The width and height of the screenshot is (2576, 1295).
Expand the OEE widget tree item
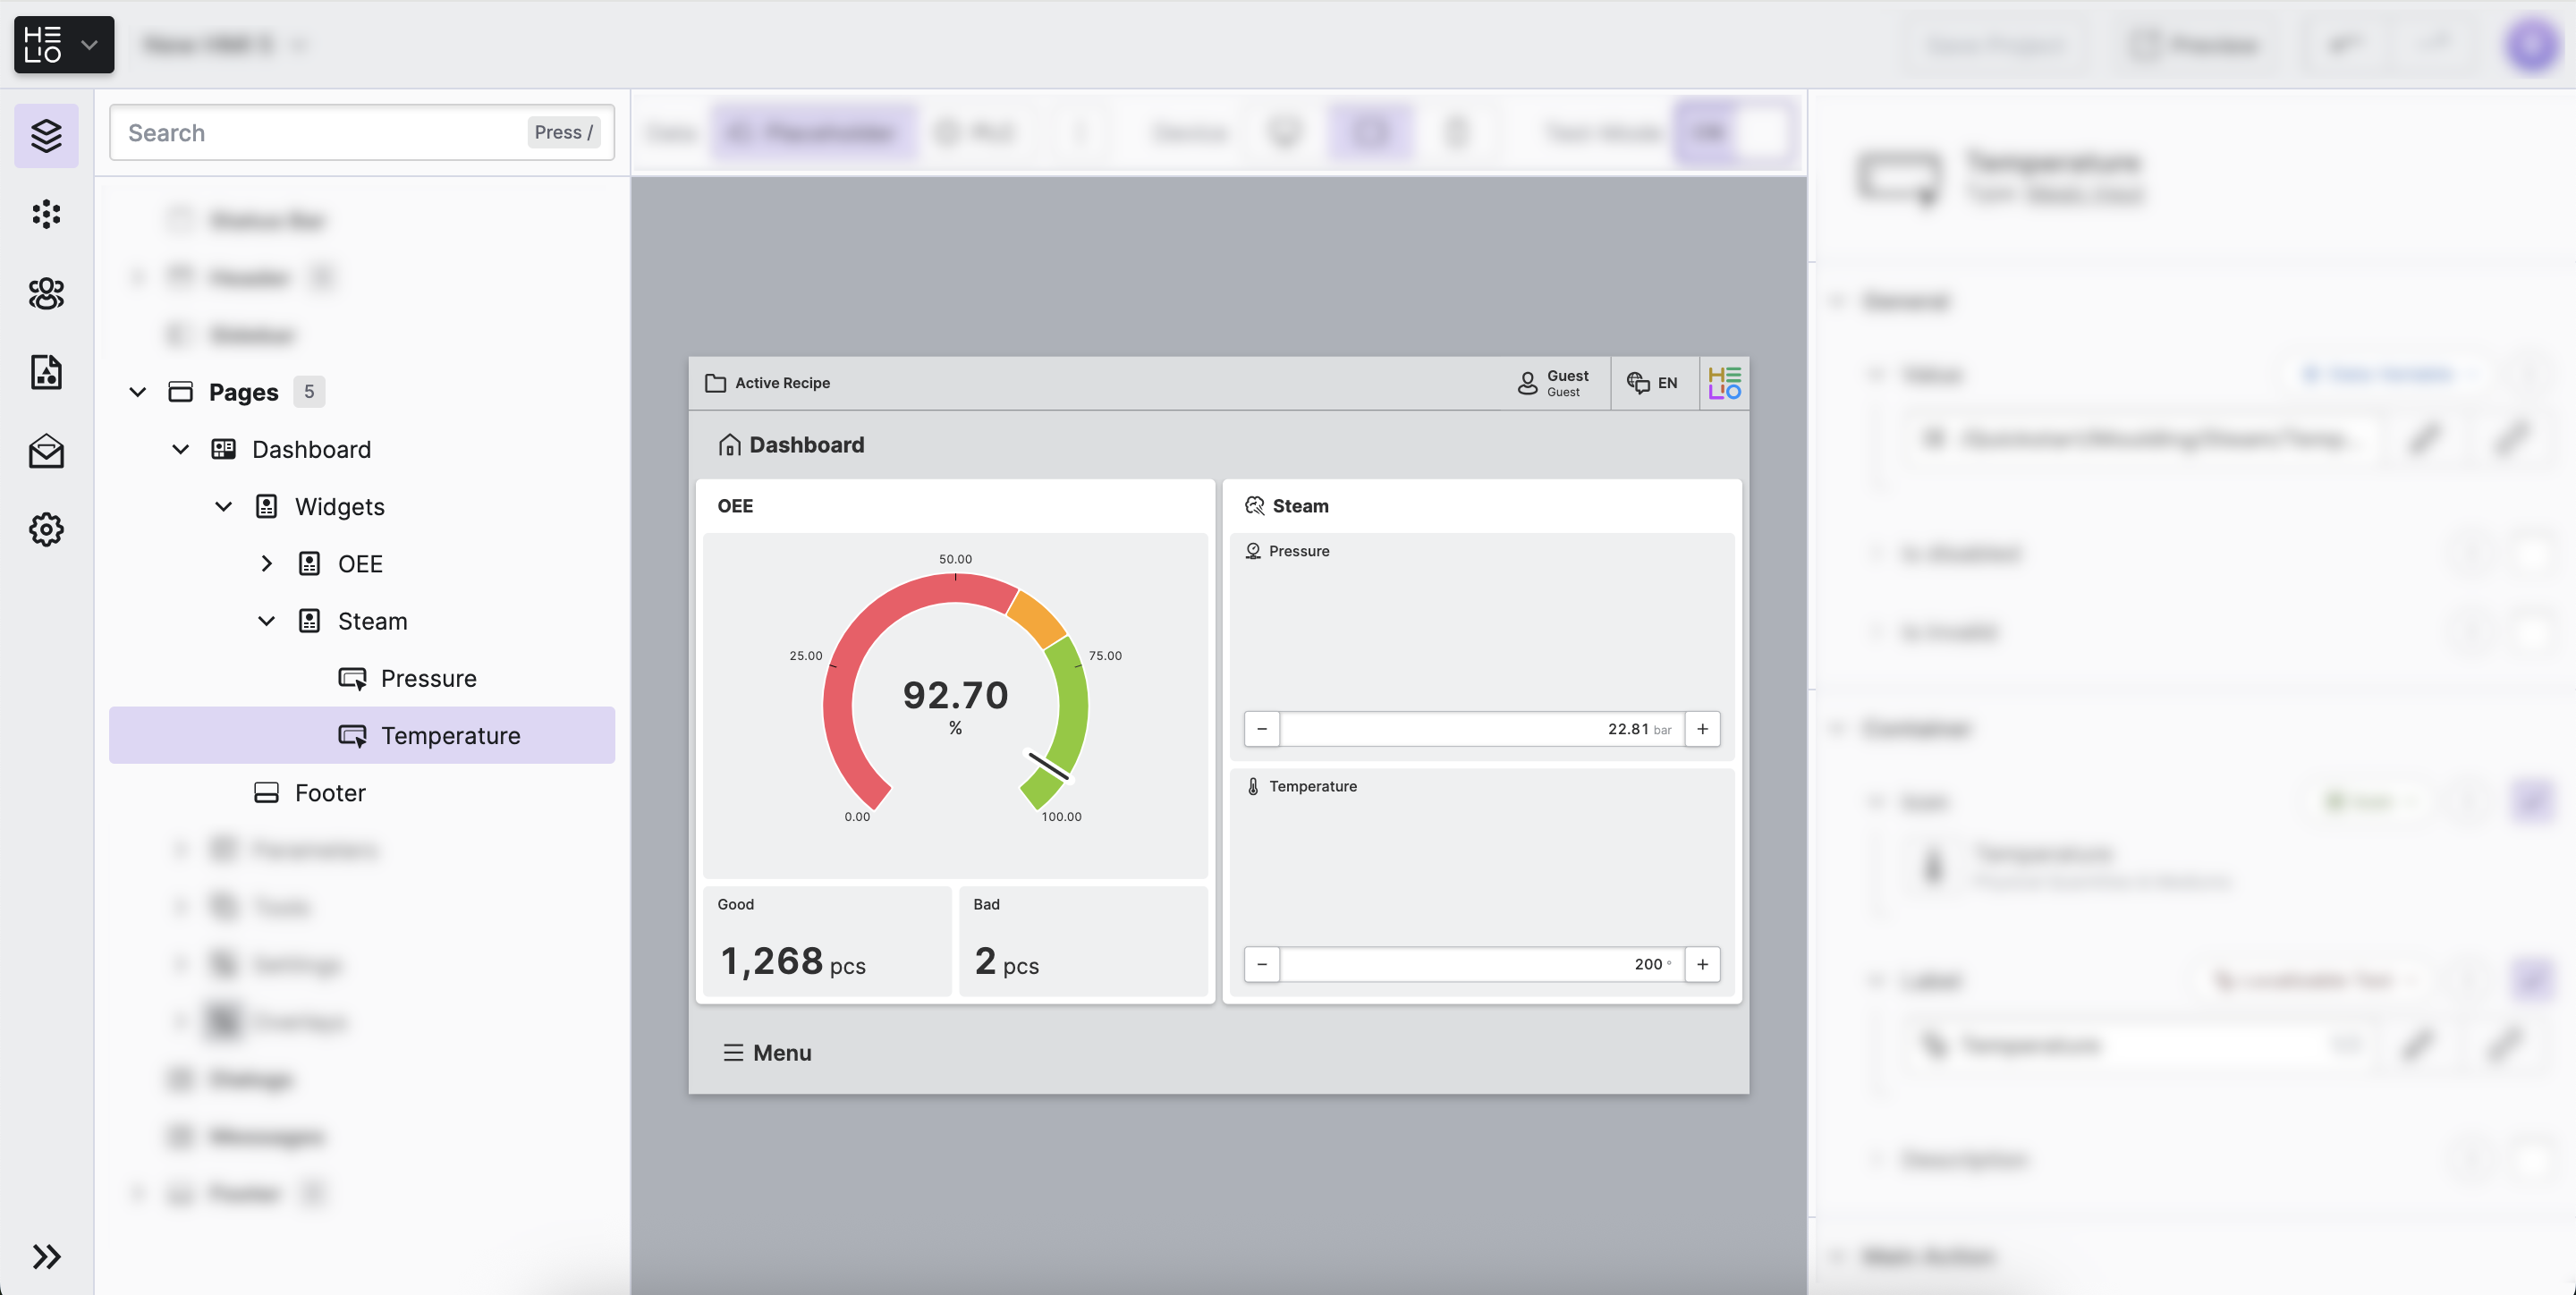(266, 564)
